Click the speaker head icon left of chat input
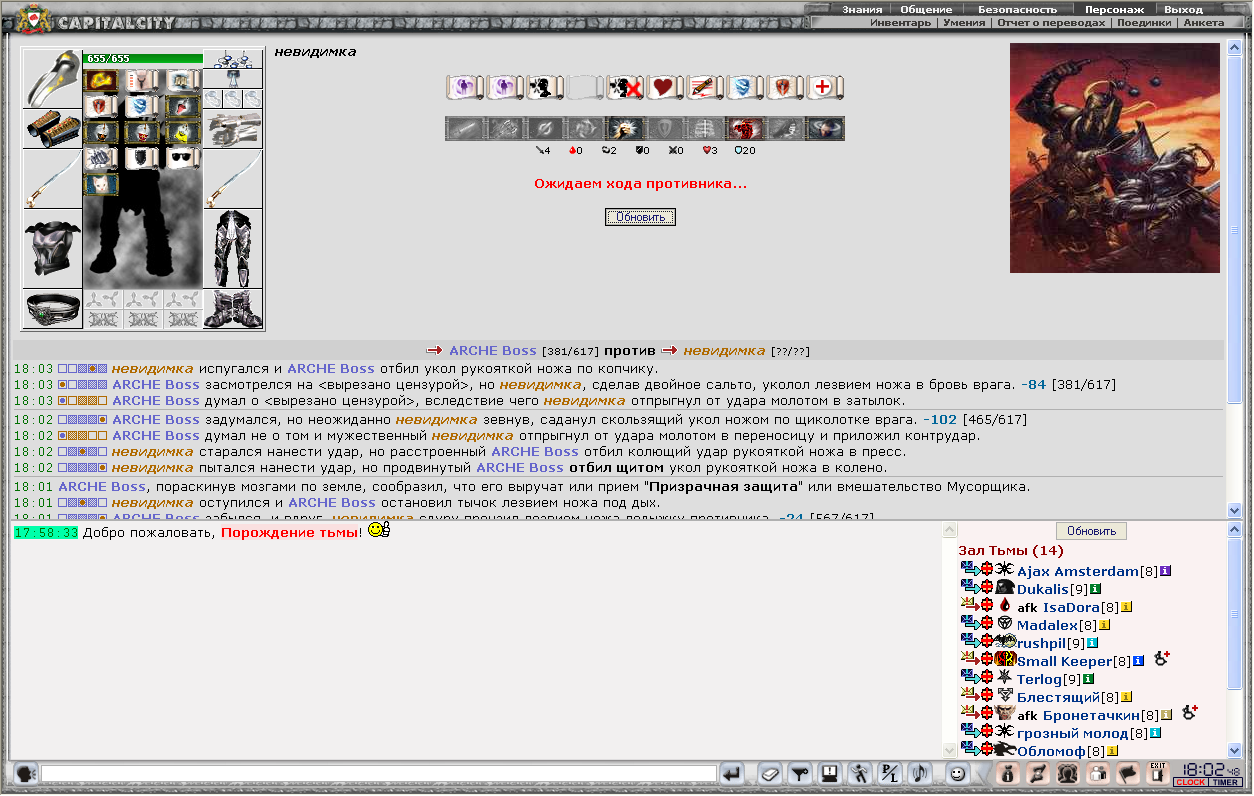The height and width of the screenshot is (796, 1254). point(25,773)
